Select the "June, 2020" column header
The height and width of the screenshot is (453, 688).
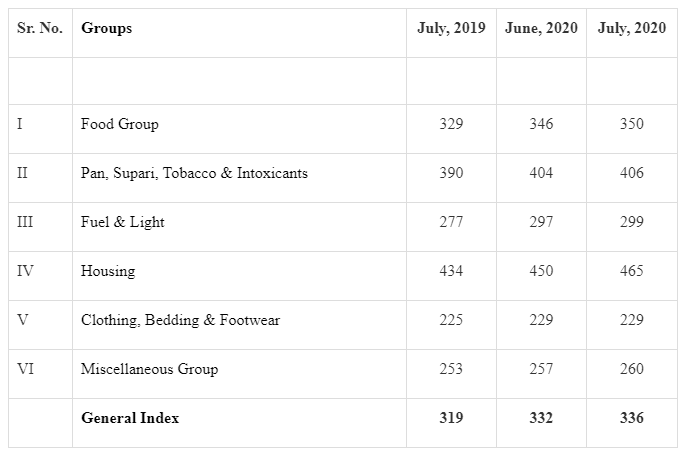pos(541,28)
